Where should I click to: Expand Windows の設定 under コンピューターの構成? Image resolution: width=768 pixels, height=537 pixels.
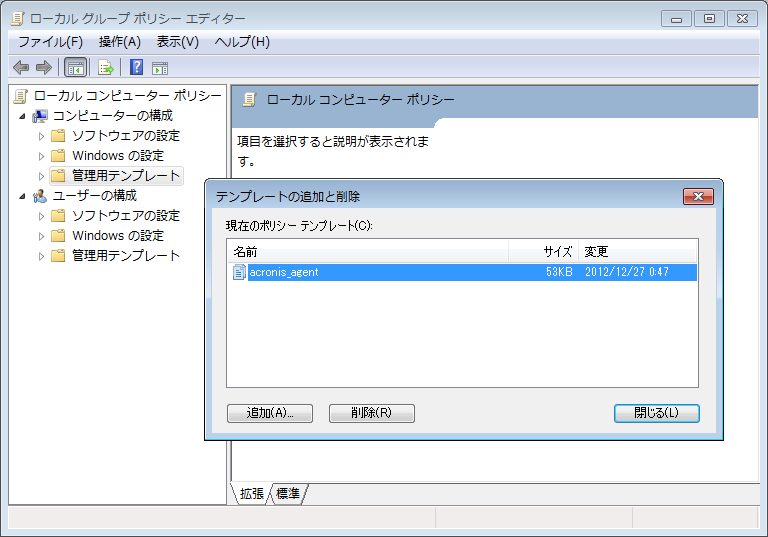[x=42, y=156]
